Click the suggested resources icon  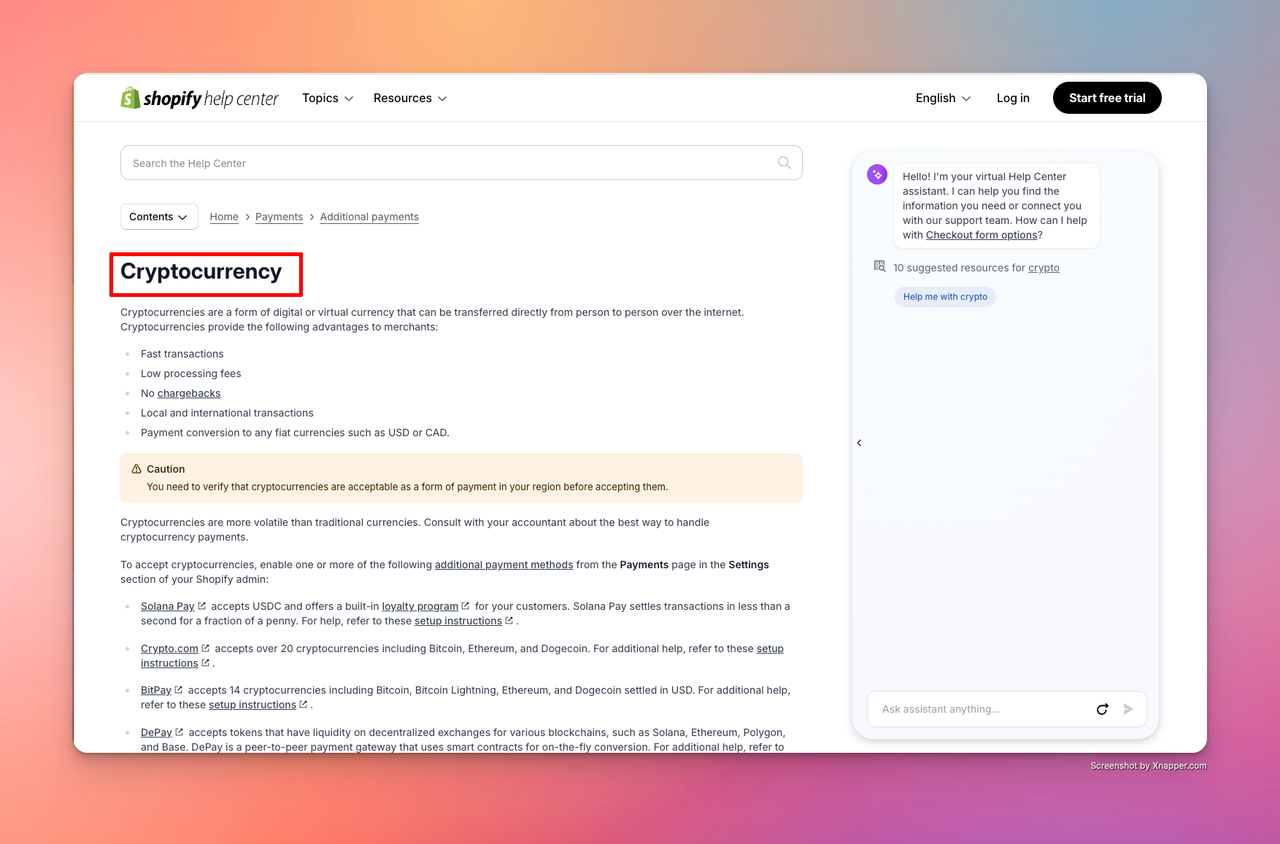880,267
